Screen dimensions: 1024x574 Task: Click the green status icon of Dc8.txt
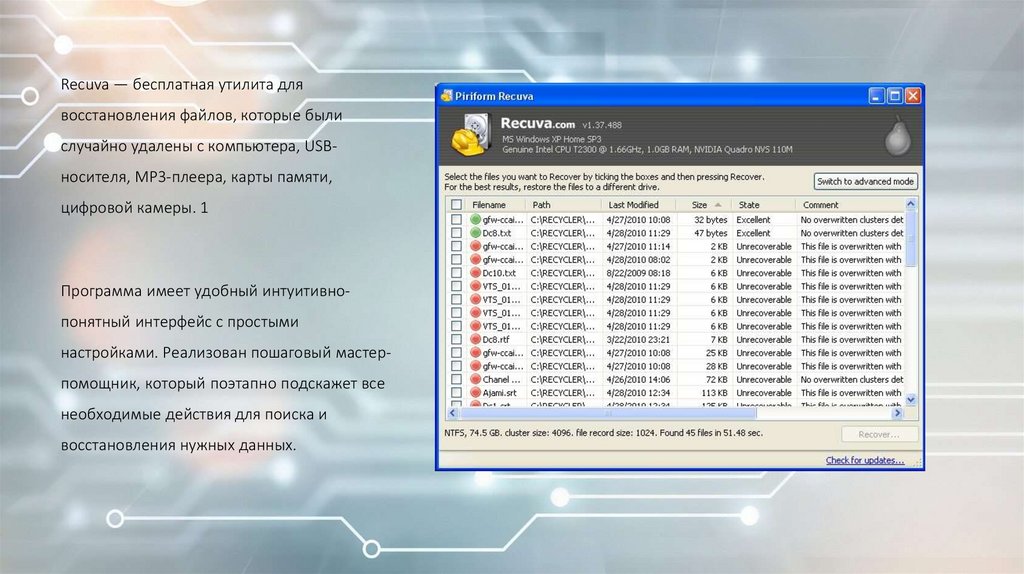[475, 233]
